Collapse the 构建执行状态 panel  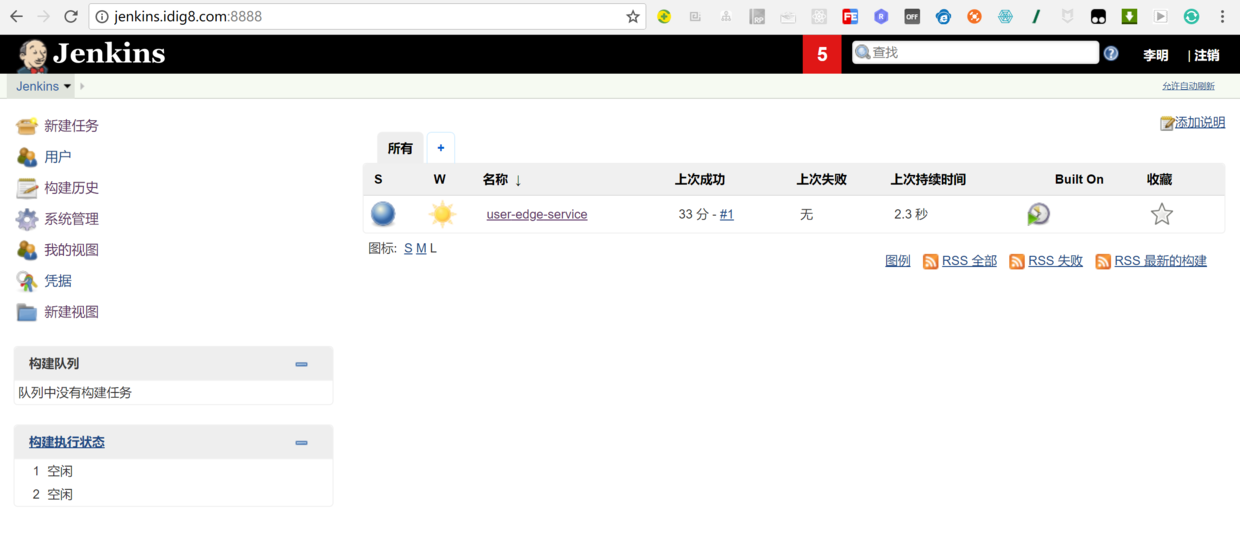click(301, 442)
